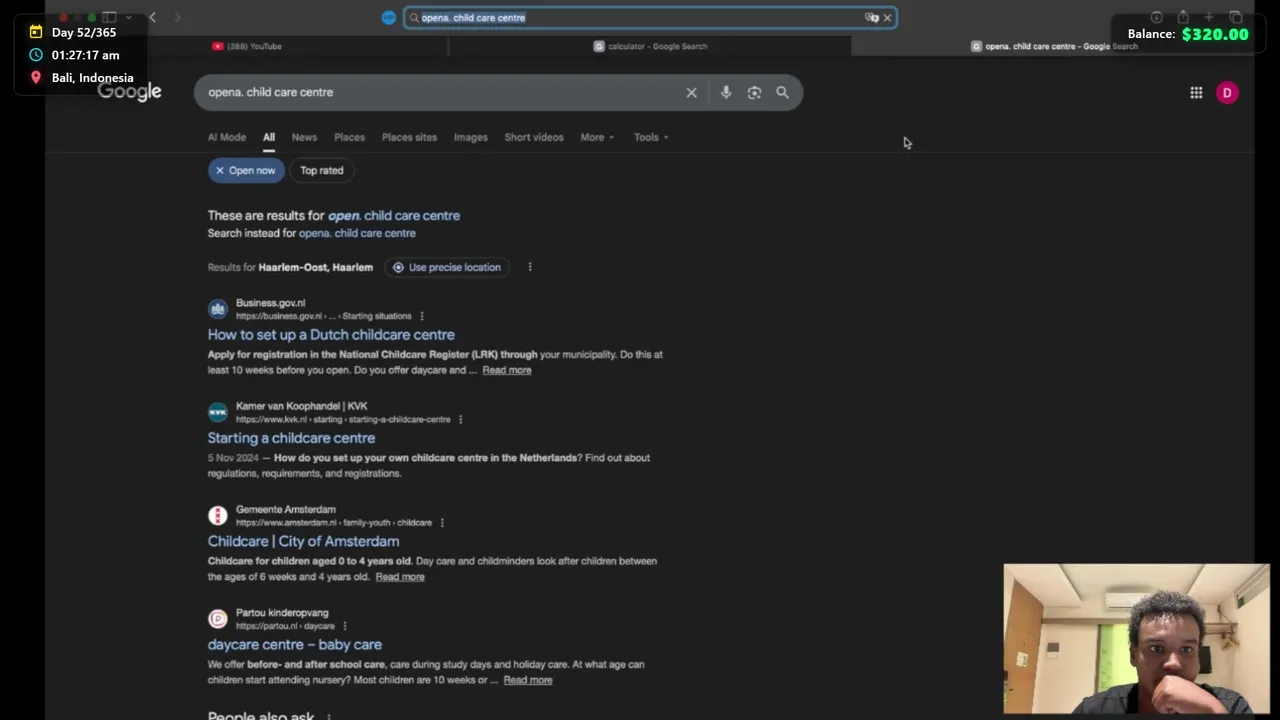Open the Google apps grid
Screen dimensions: 1280x720
(1196, 92)
